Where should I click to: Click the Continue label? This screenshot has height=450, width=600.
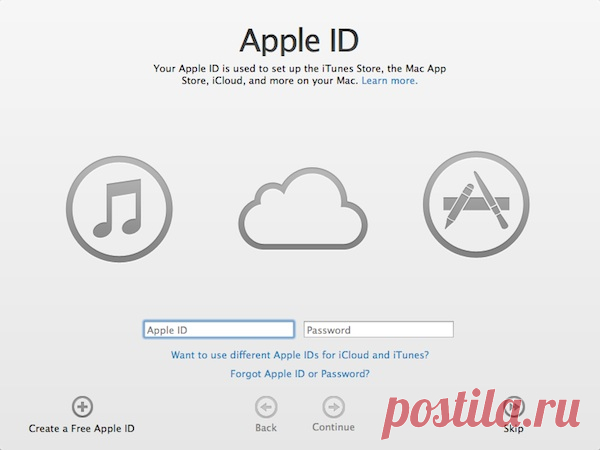tap(333, 427)
